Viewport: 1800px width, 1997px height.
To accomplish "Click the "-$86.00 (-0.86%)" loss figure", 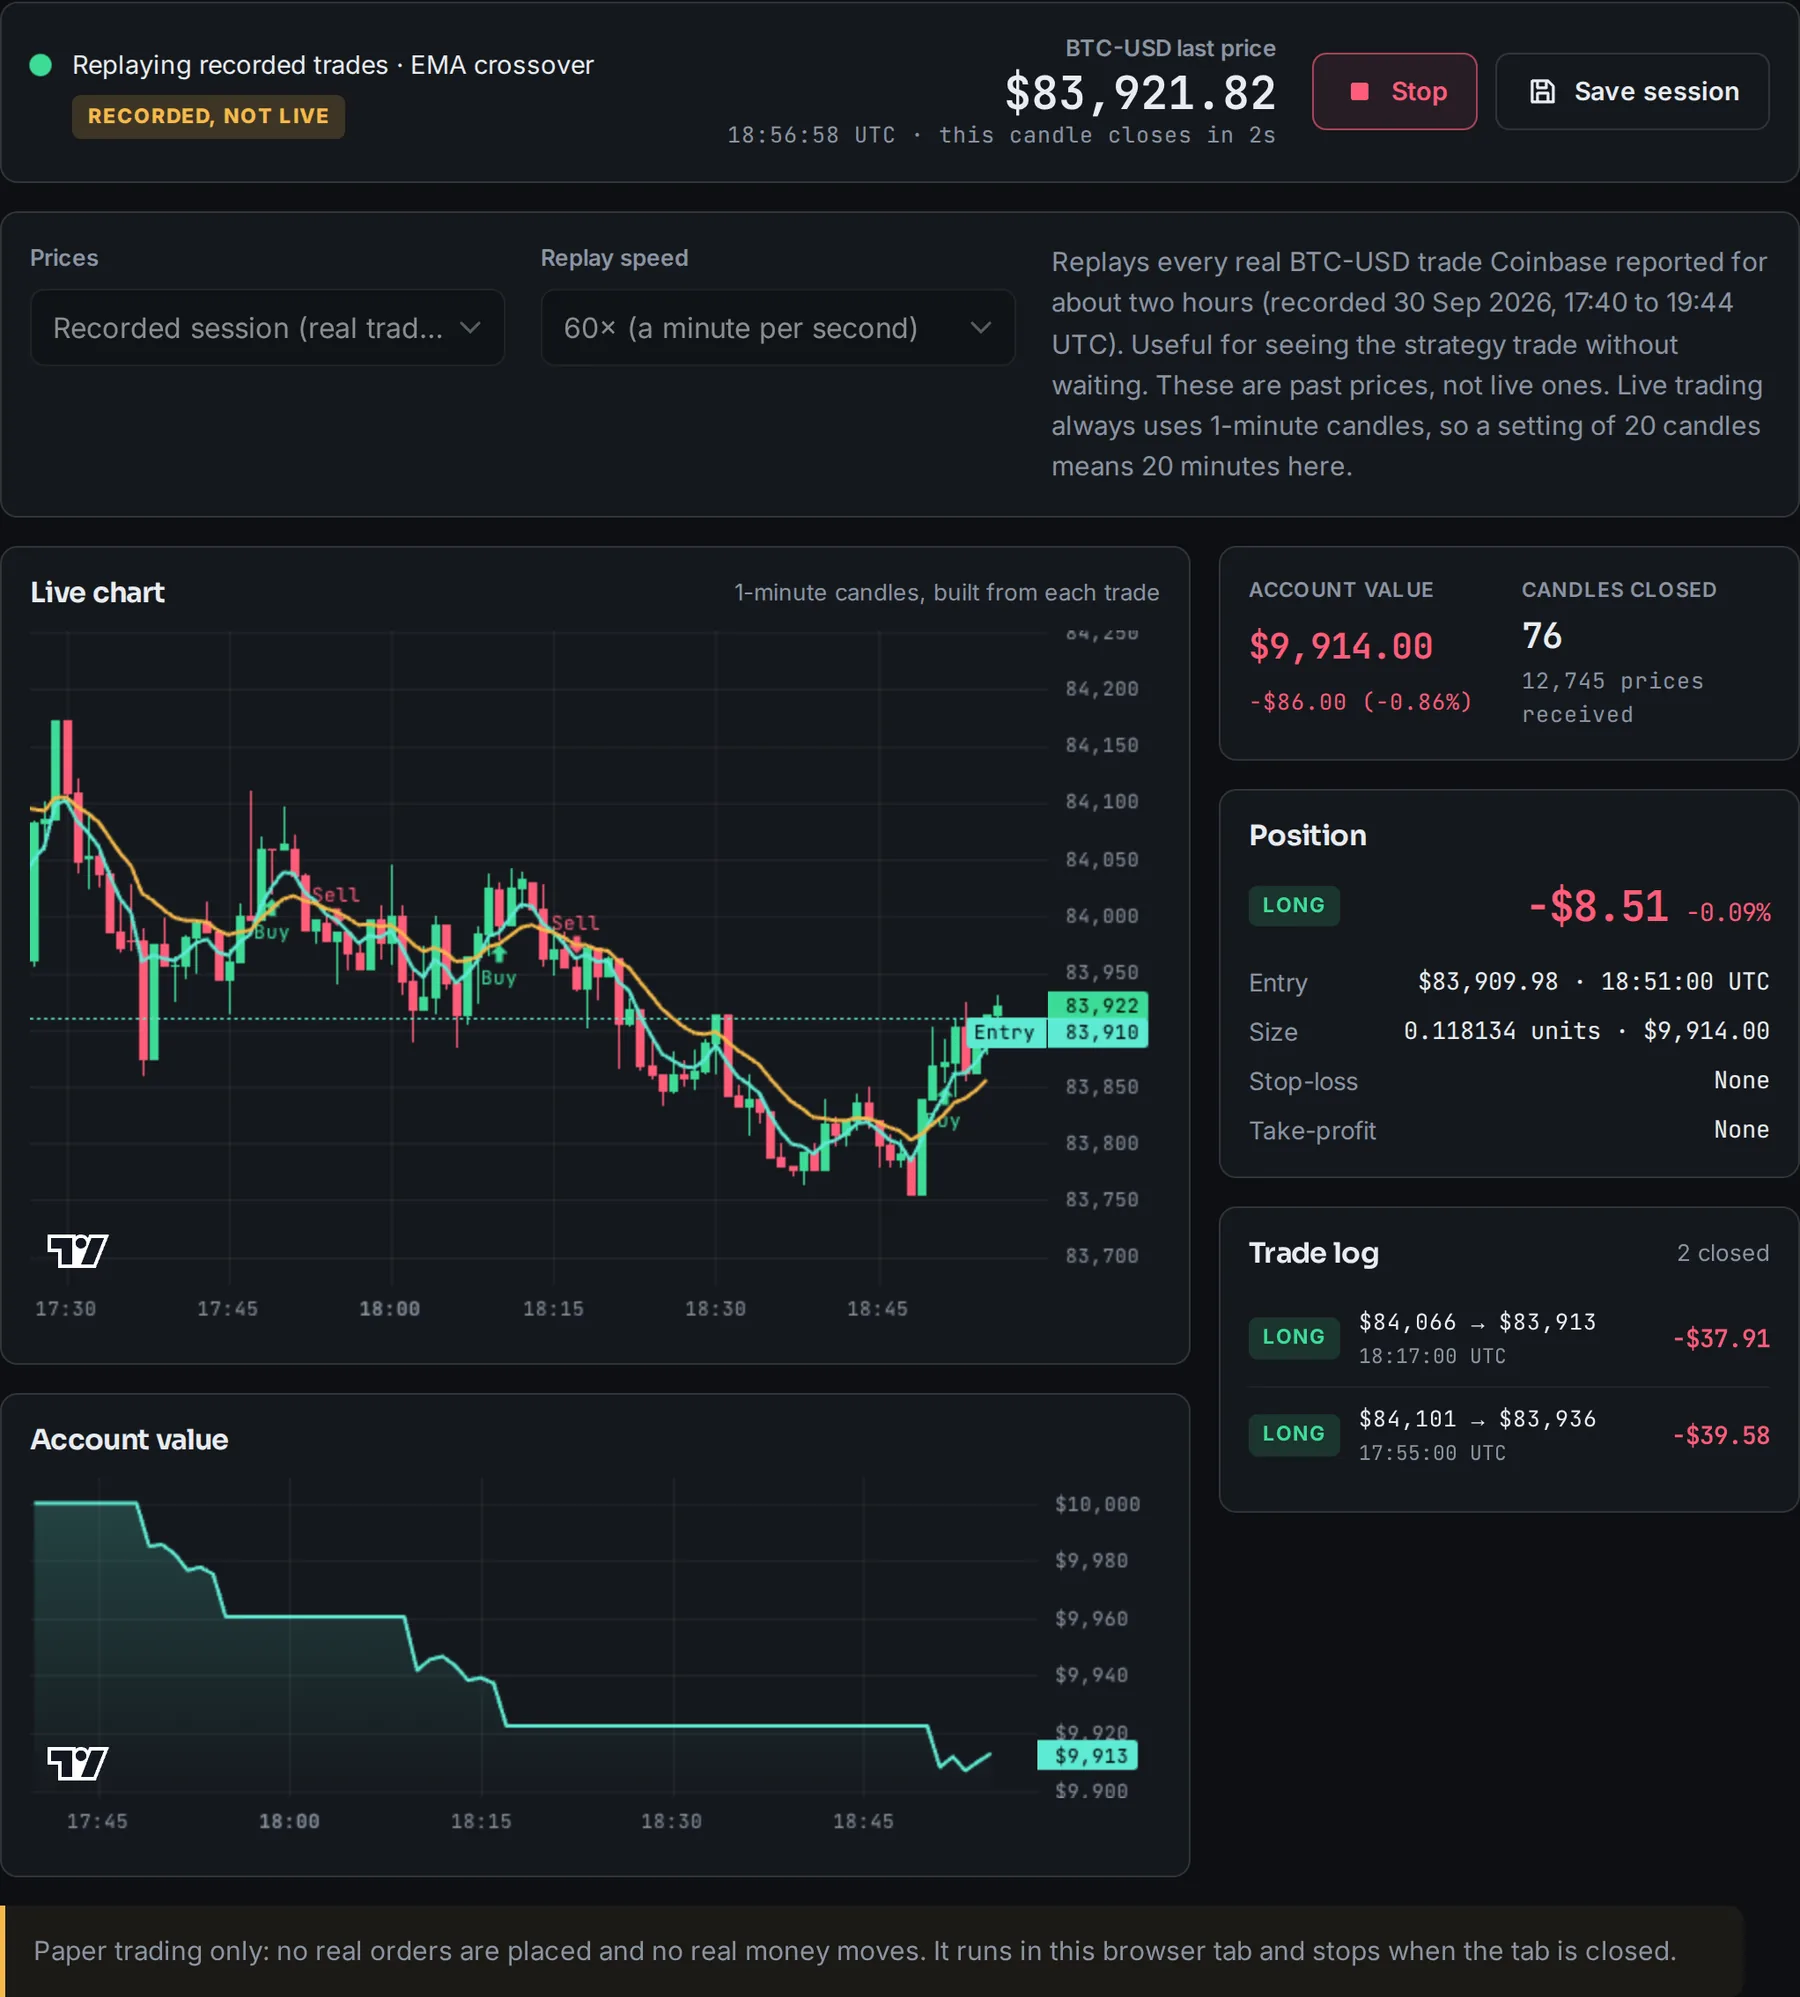I will pos(1360,702).
